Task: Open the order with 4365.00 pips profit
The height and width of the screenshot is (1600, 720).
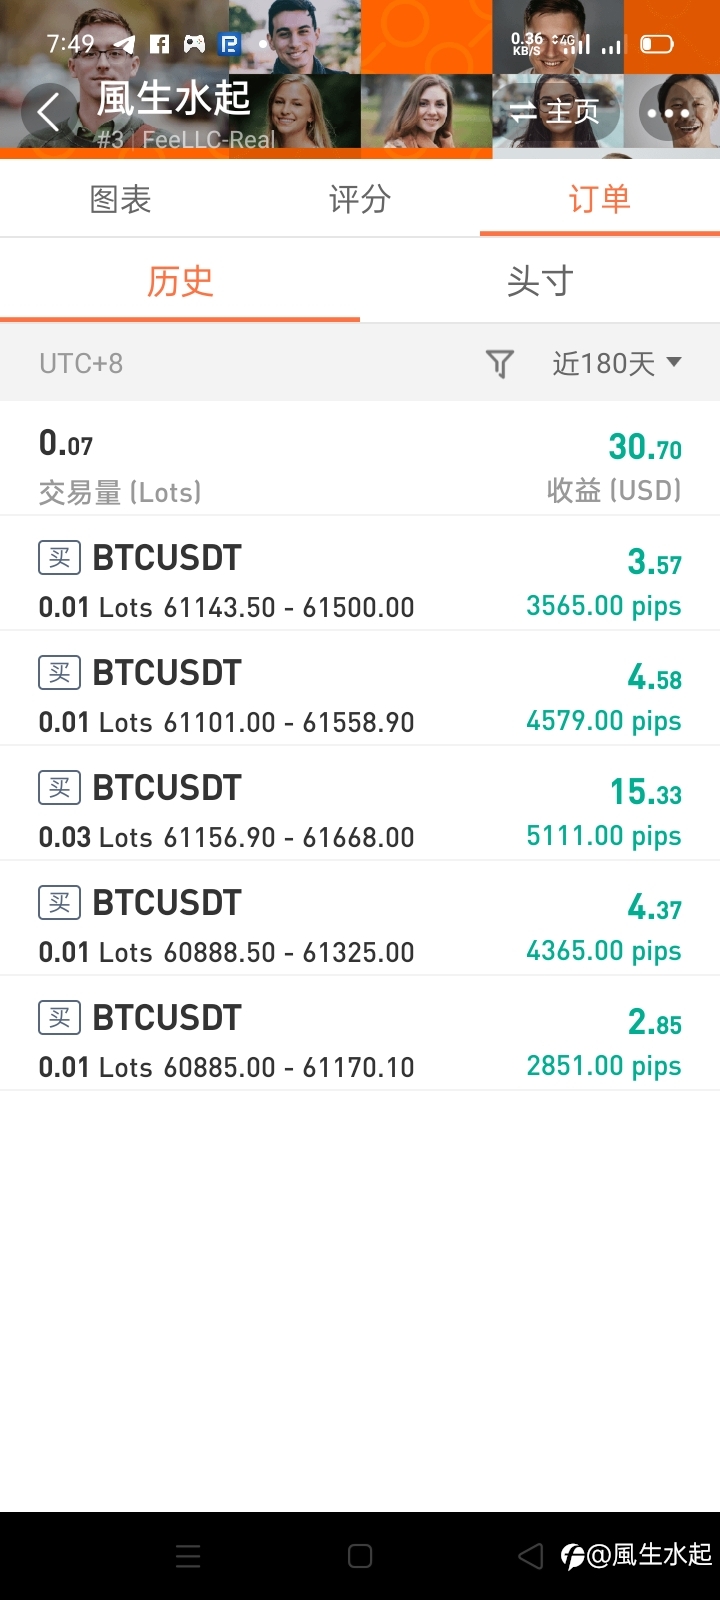Action: click(360, 918)
